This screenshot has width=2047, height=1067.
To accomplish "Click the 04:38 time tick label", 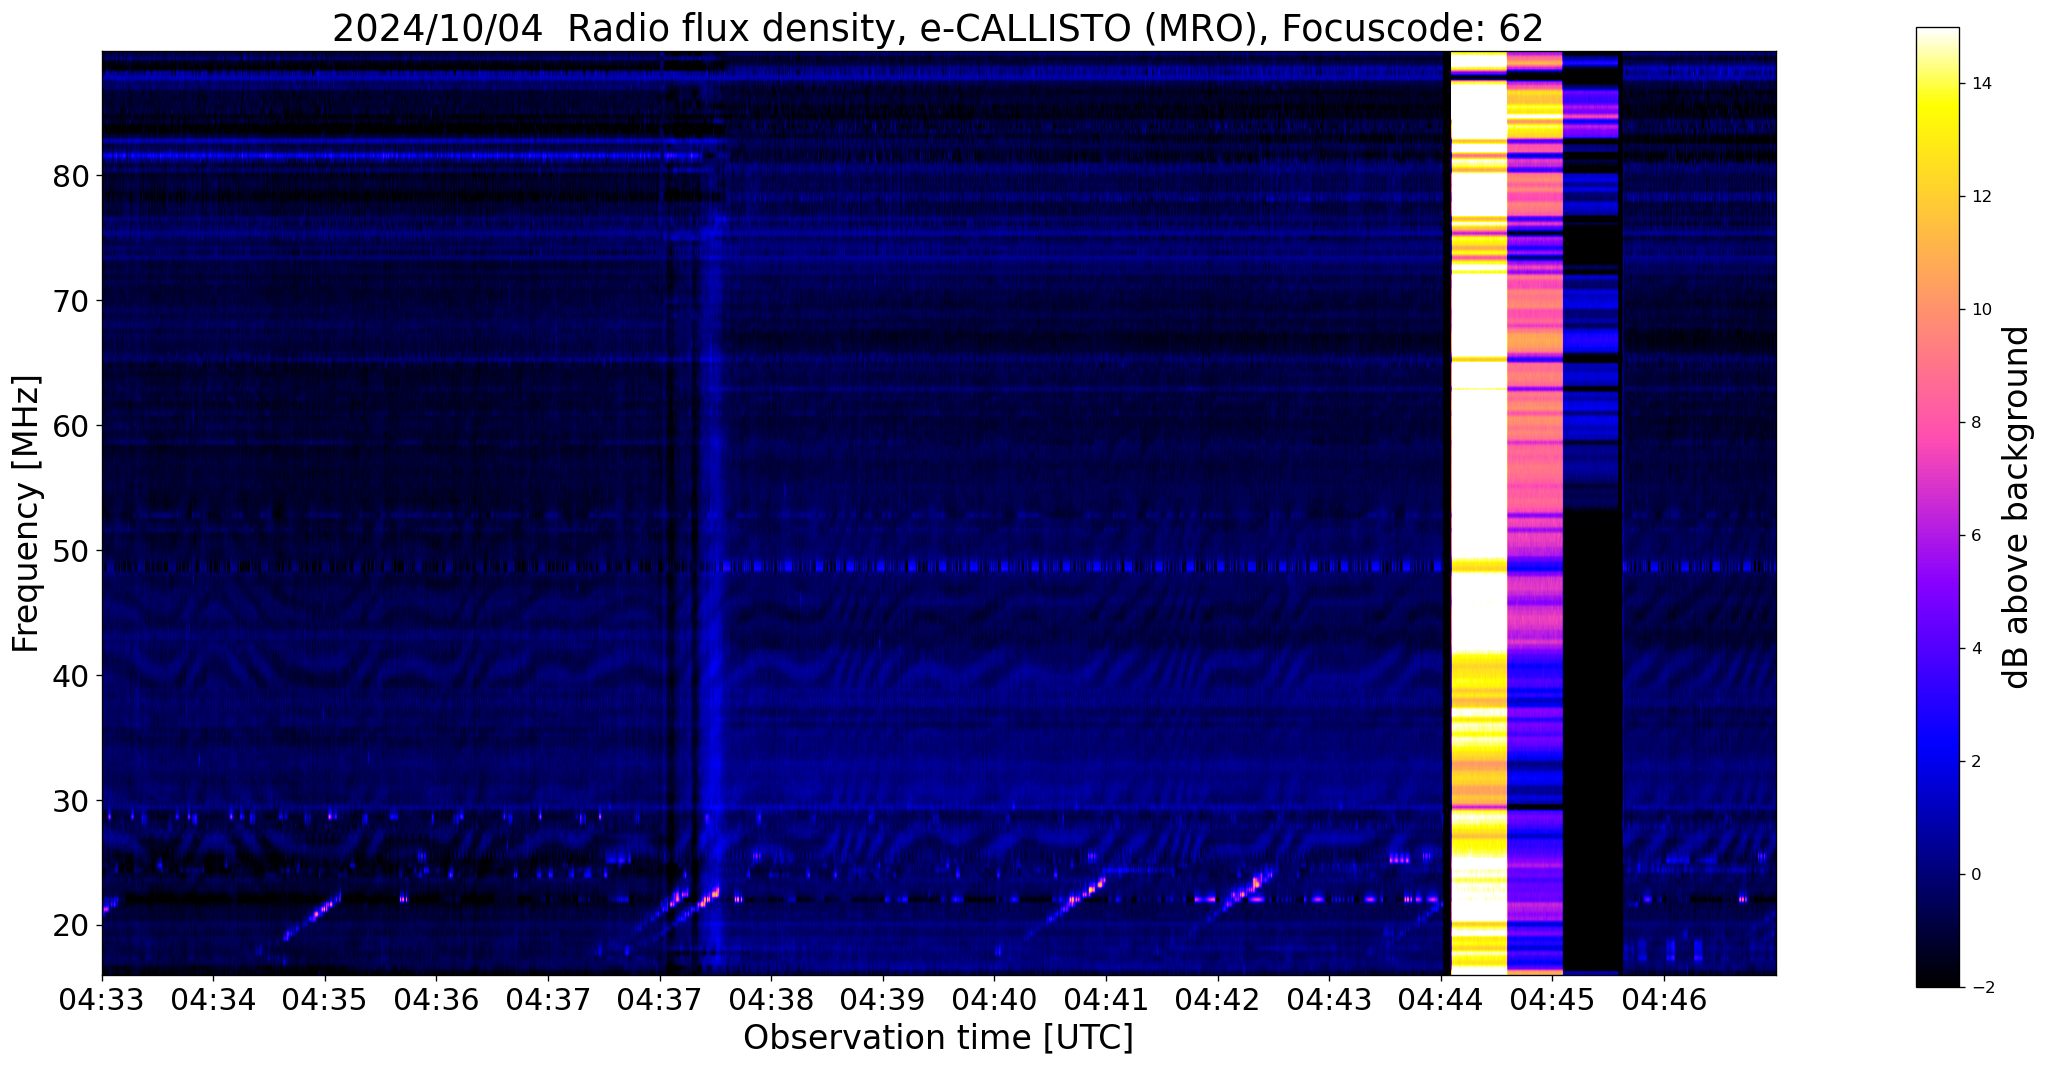I will click(771, 998).
